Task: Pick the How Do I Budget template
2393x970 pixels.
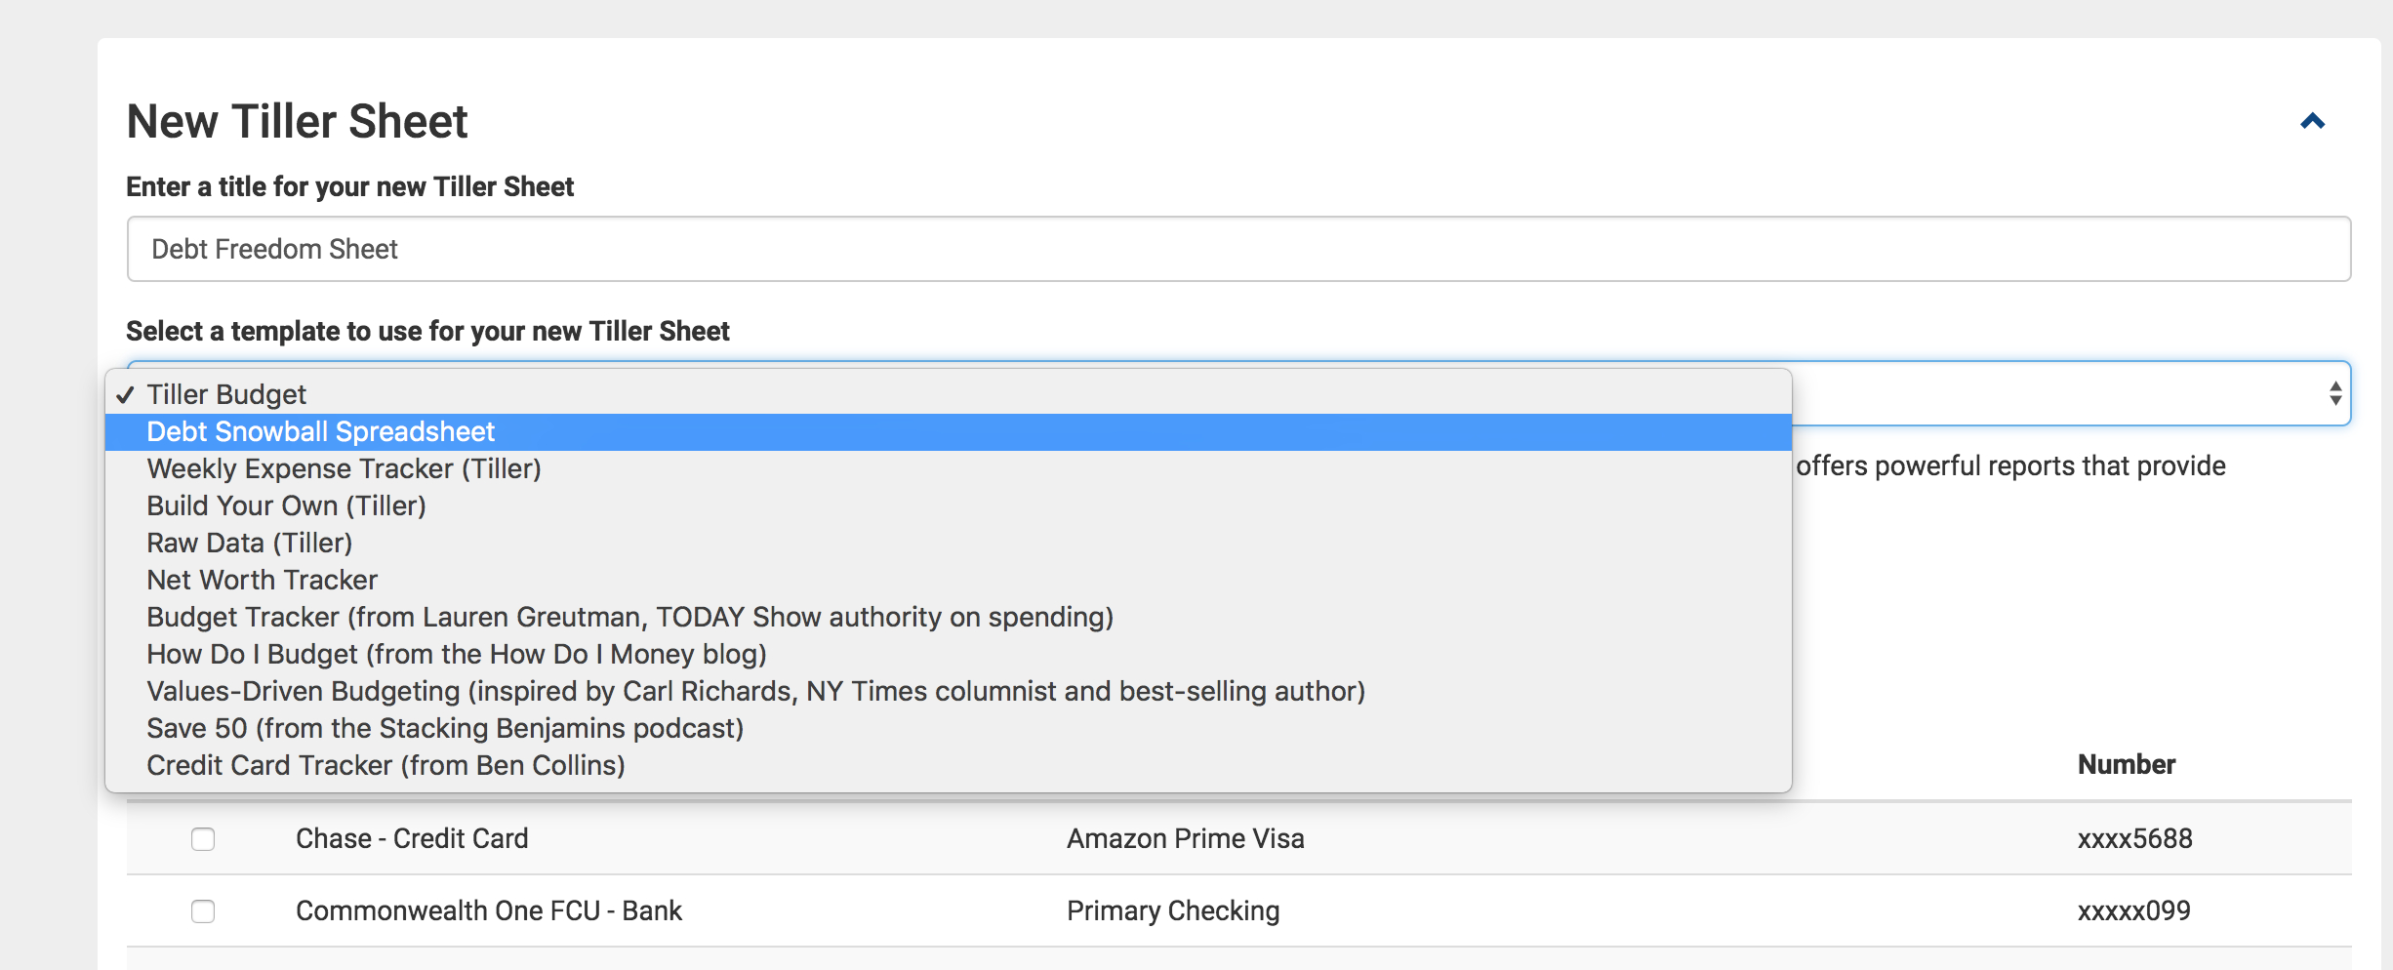Action: point(456,654)
